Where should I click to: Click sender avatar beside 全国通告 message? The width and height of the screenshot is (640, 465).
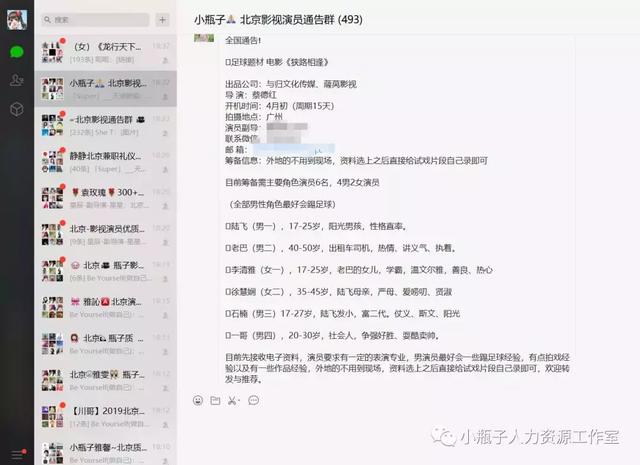(204, 38)
